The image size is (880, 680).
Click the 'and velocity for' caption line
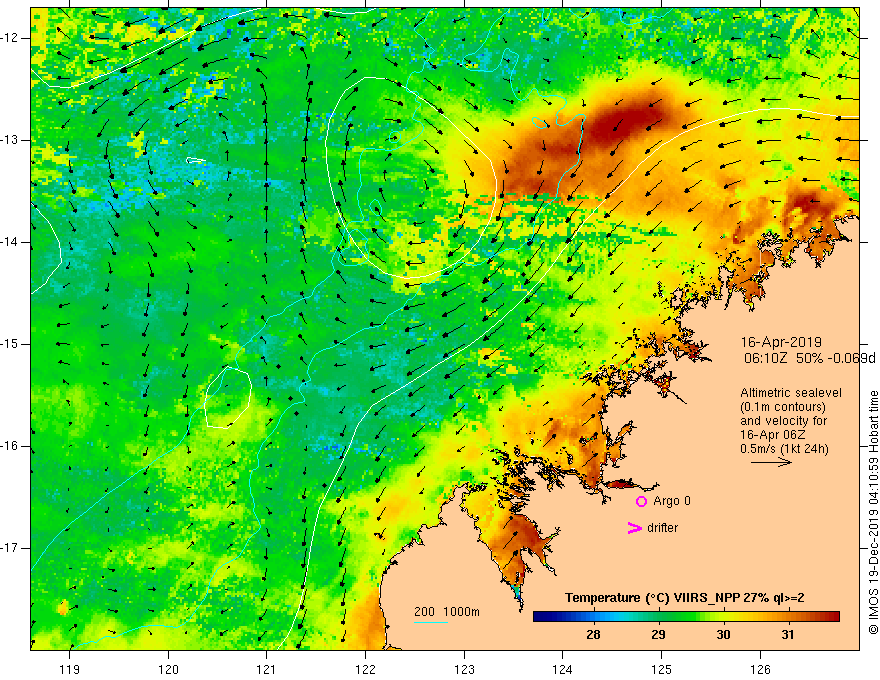click(x=783, y=421)
